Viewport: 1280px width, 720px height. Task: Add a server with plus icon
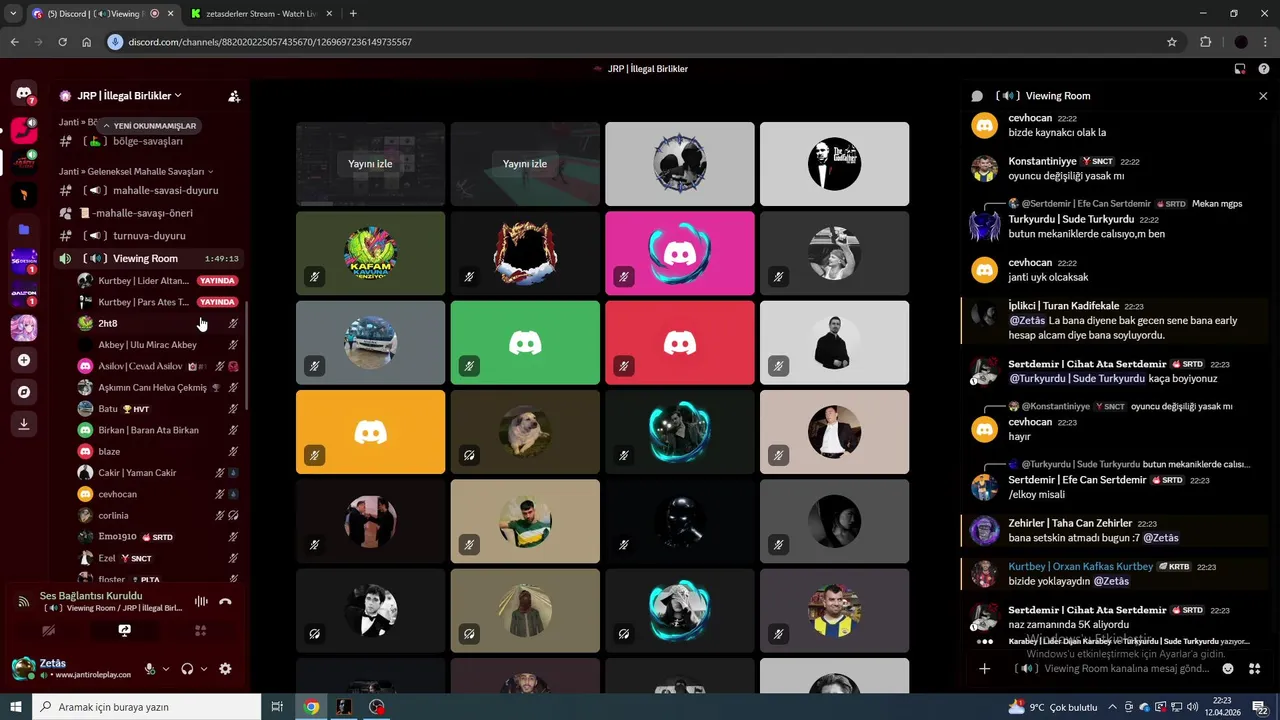[24, 360]
